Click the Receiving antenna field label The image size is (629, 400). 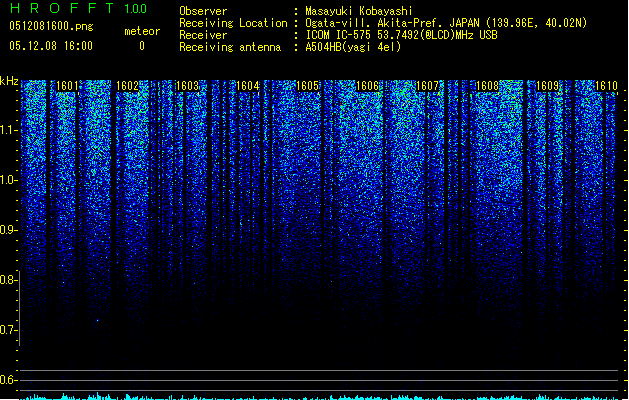pyautogui.click(x=230, y=47)
